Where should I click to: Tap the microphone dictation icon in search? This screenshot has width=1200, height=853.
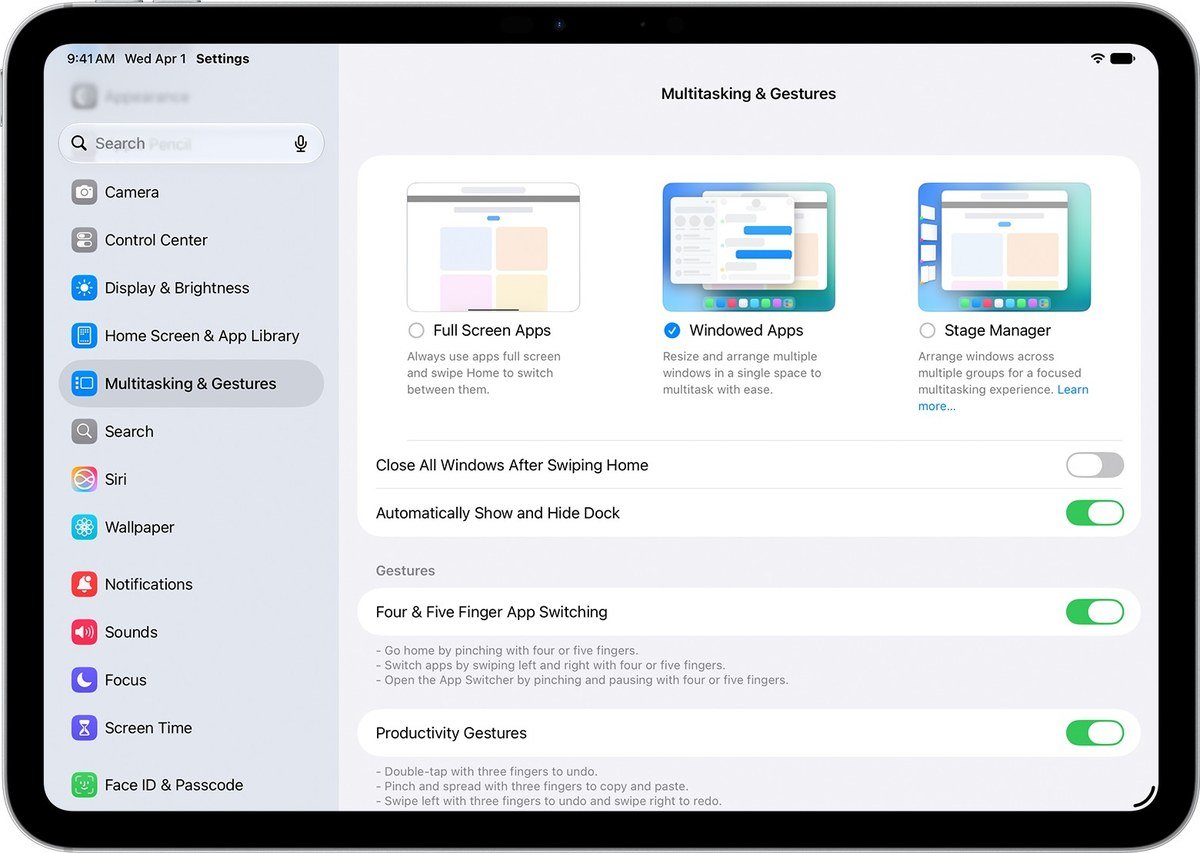301,144
